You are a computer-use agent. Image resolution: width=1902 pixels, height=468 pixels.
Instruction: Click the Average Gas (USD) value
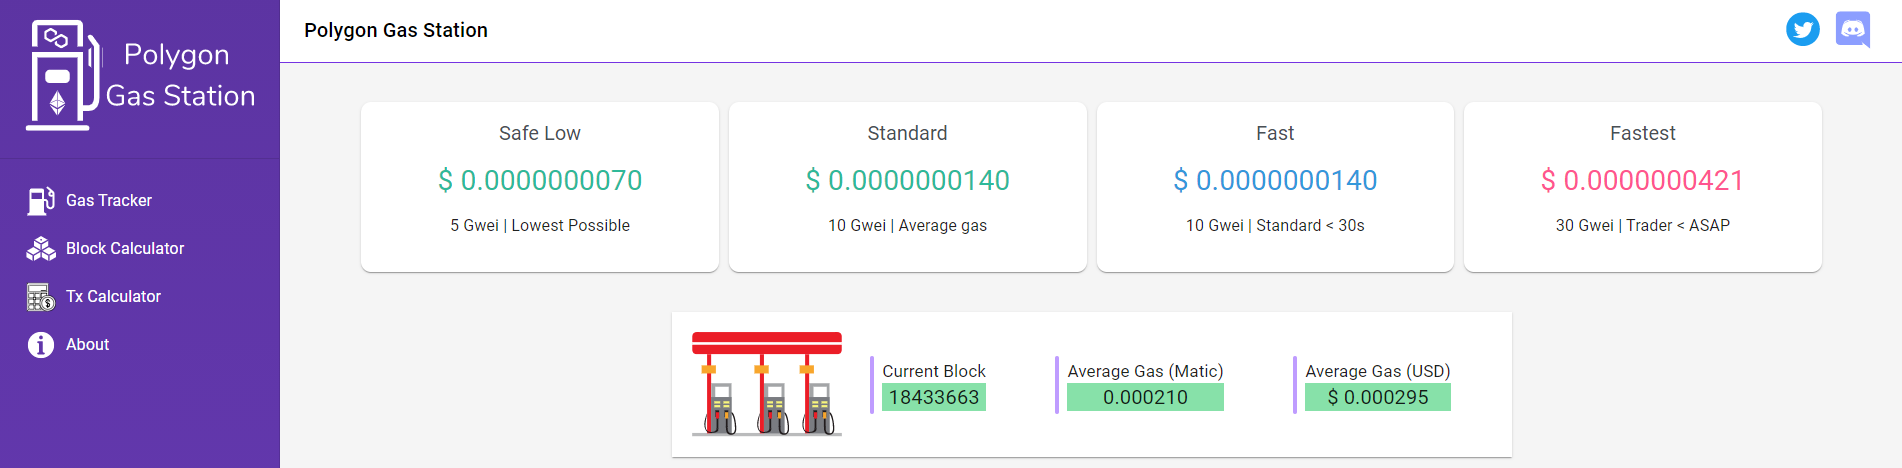pyautogui.click(x=1377, y=398)
